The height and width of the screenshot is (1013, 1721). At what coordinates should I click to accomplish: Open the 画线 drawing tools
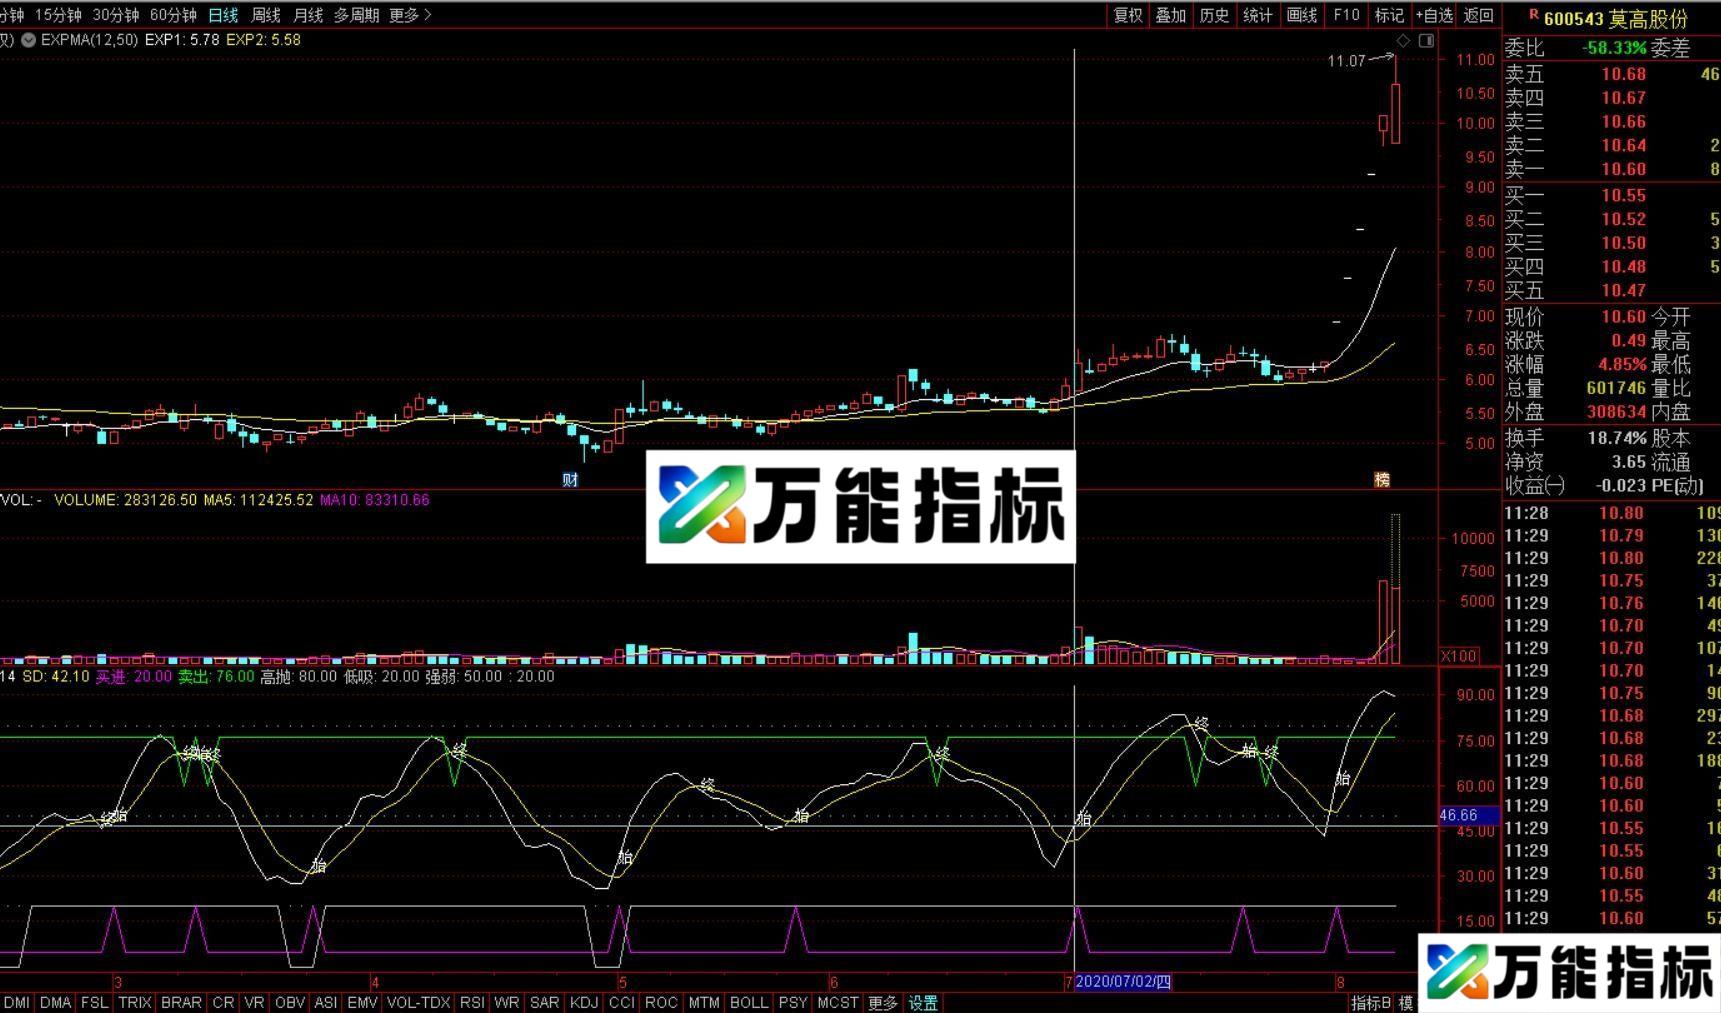tap(1301, 15)
